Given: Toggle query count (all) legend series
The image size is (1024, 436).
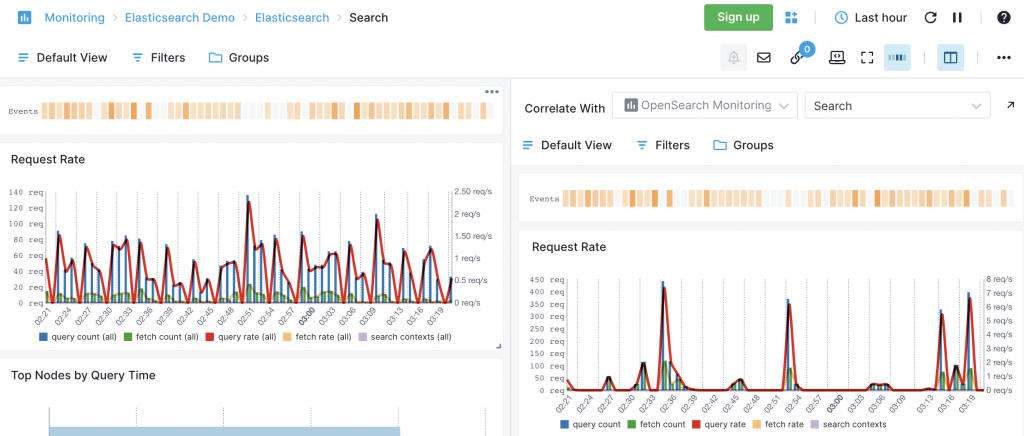Looking at the screenshot, I should coord(76,337).
